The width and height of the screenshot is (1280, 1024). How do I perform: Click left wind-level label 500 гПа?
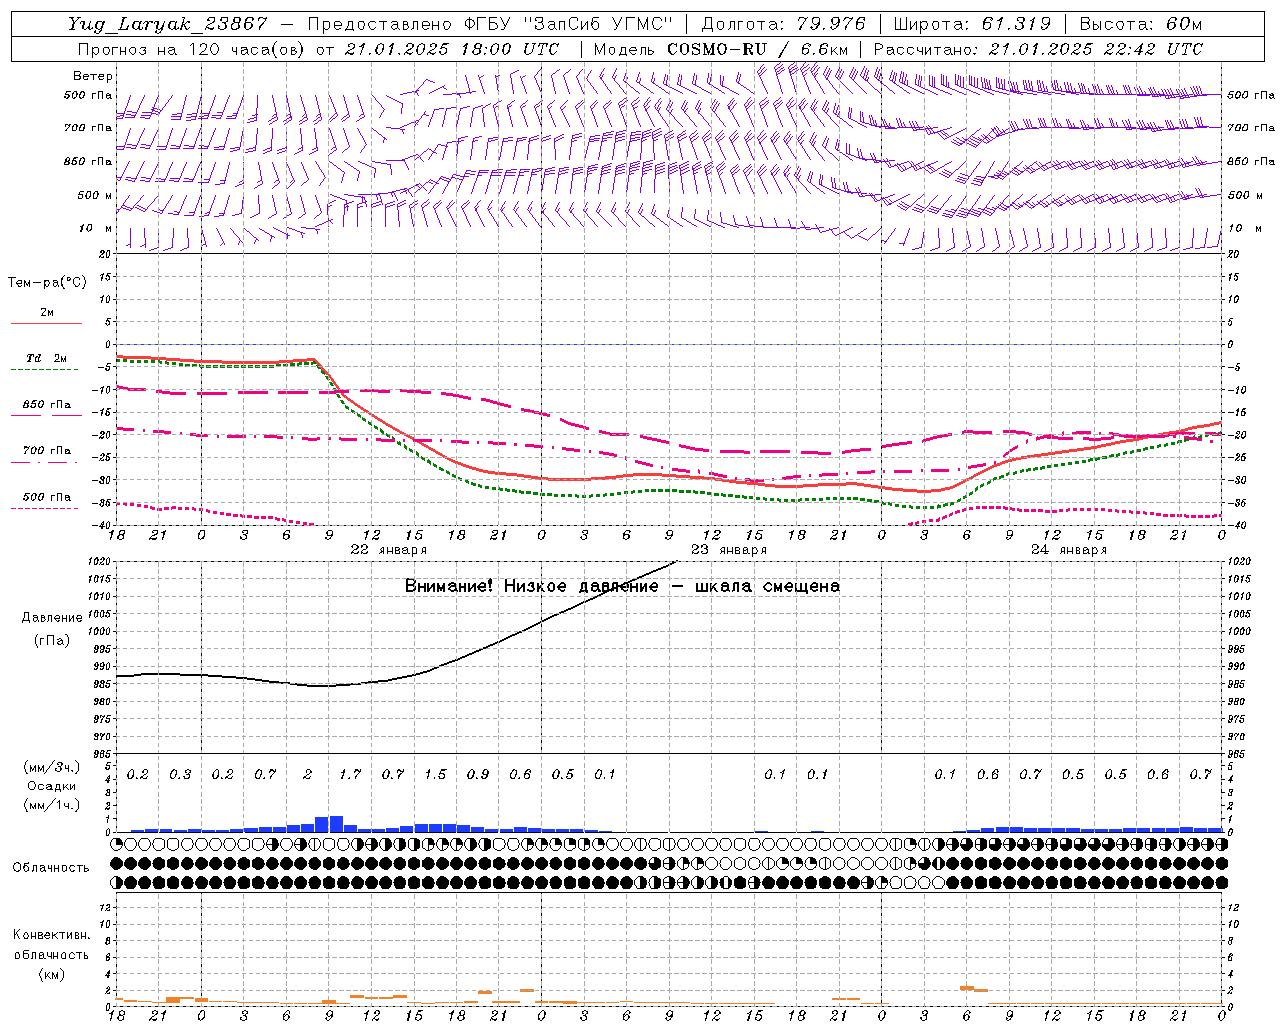(88, 95)
